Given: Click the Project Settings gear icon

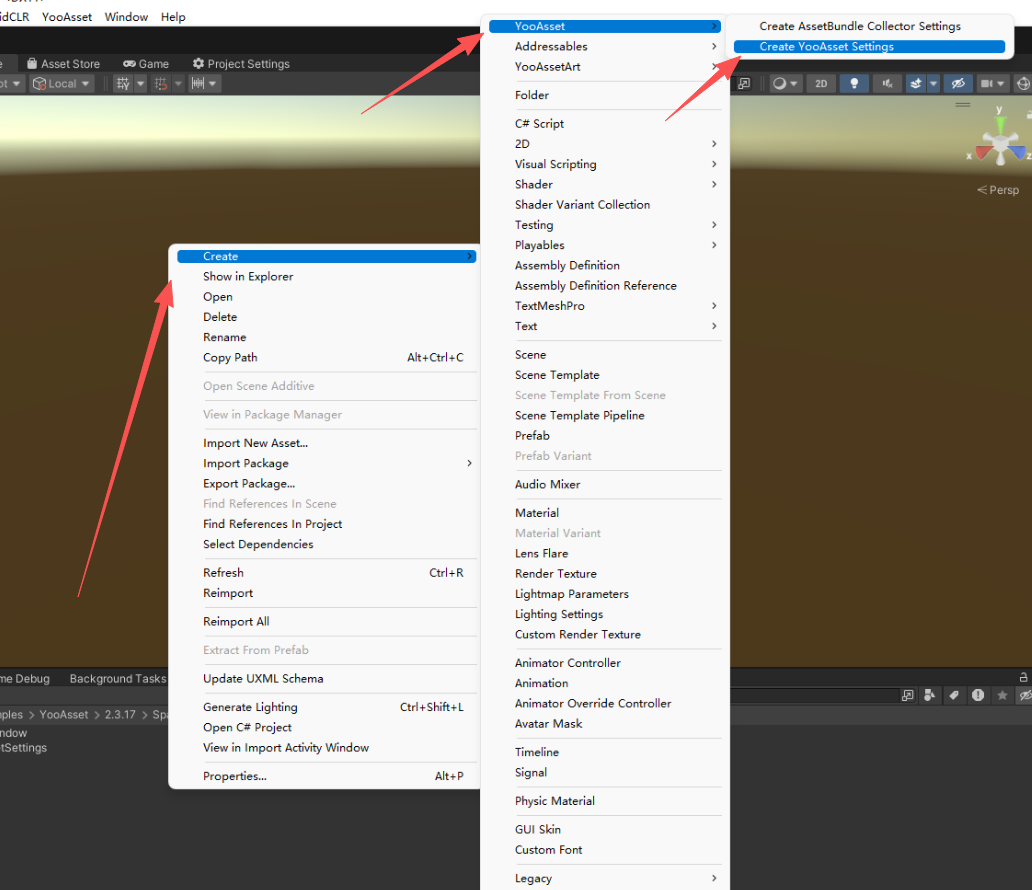Looking at the screenshot, I should coord(198,63).
